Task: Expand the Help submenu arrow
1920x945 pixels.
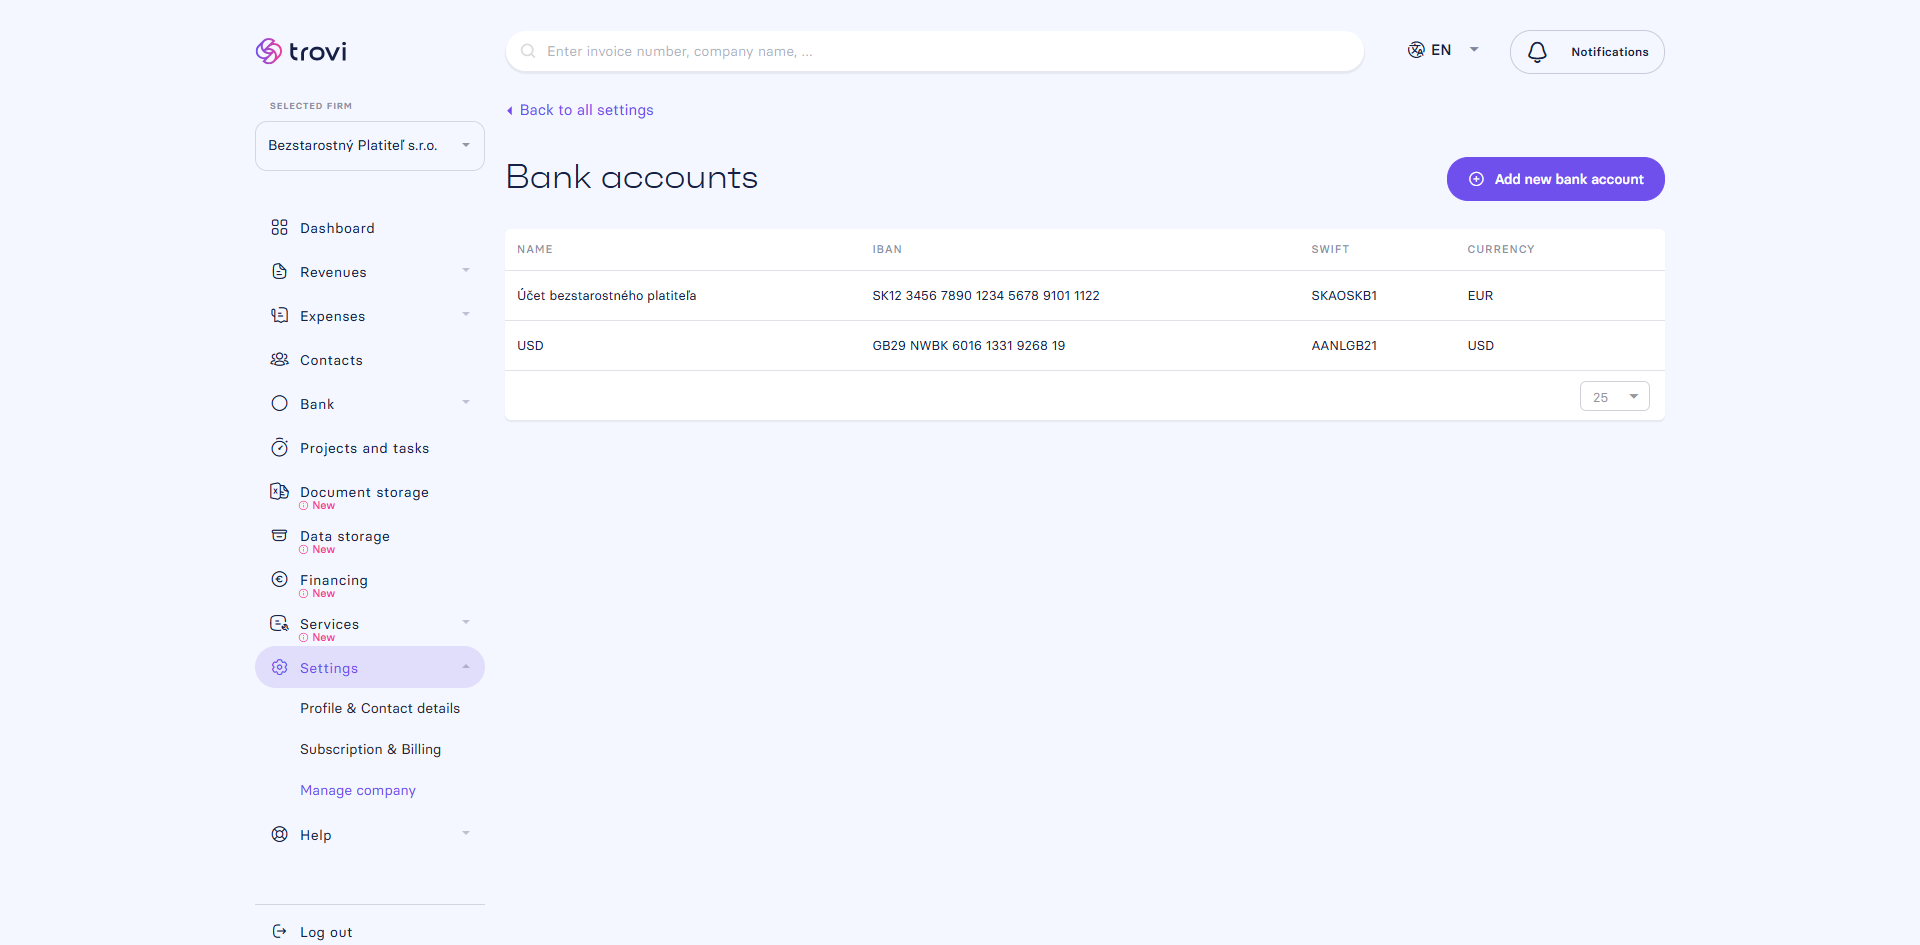Action: (466, 834)
